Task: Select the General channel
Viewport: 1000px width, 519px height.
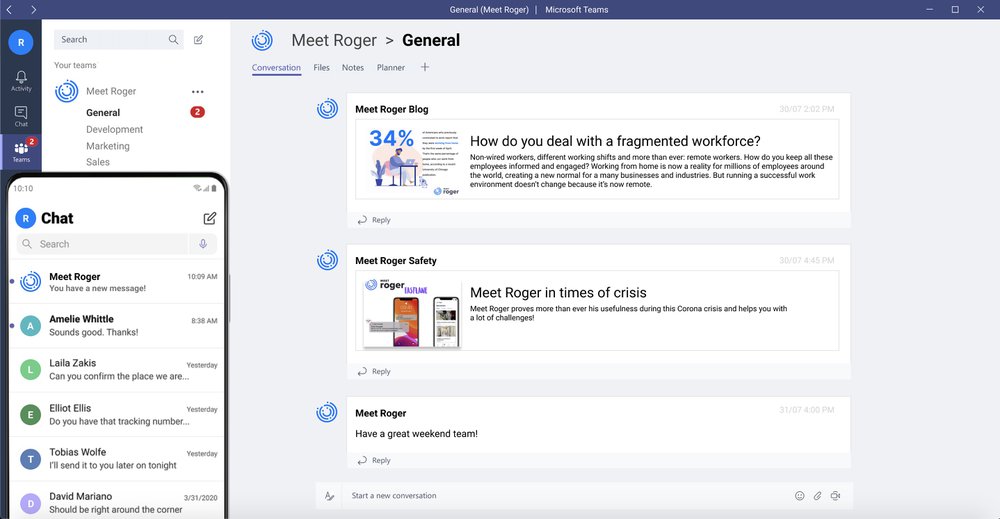Action: [103, 113]
